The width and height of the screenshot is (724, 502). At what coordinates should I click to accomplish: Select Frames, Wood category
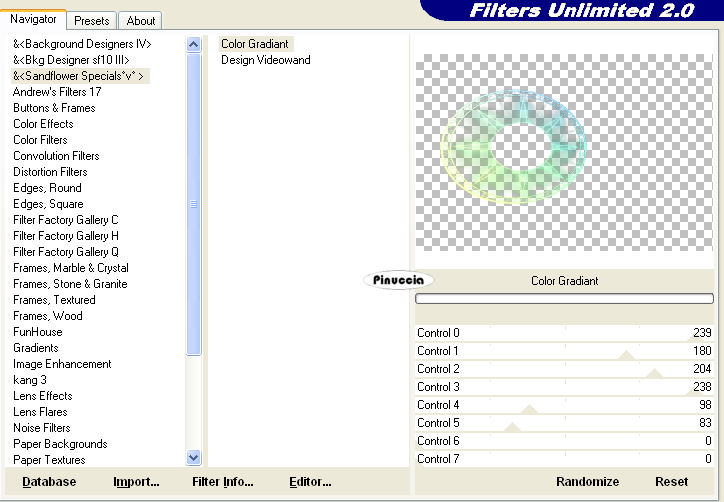(48, 316)
